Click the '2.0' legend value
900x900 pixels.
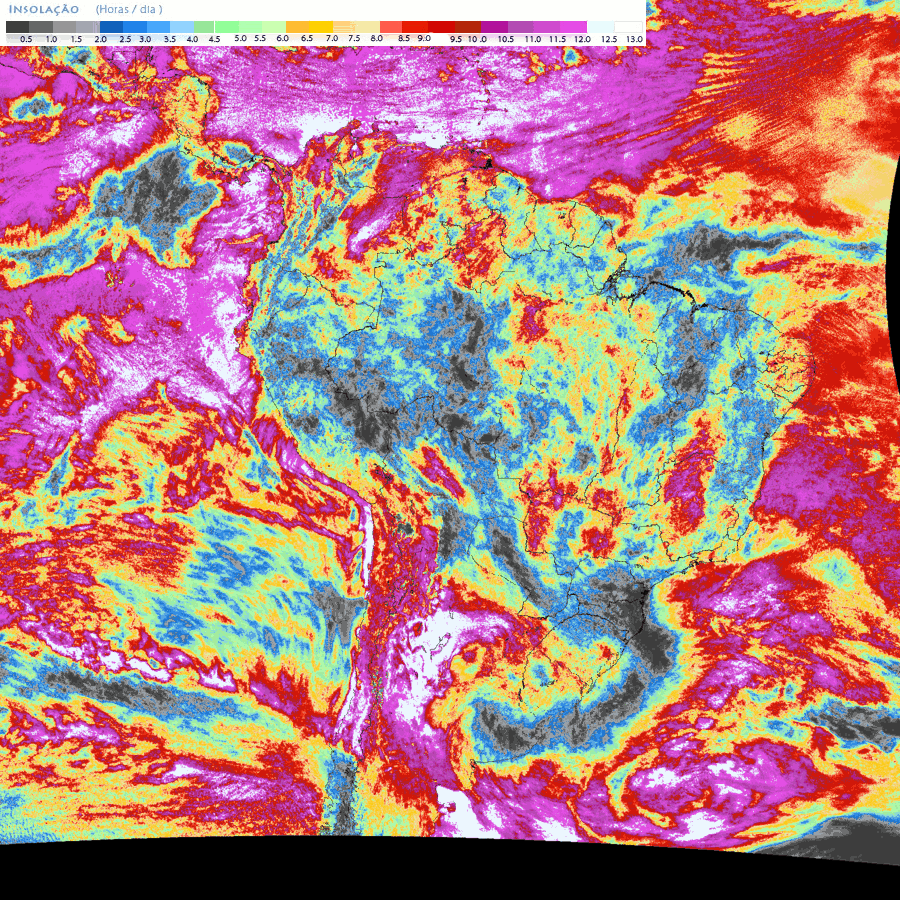click(x=100, y=40)
